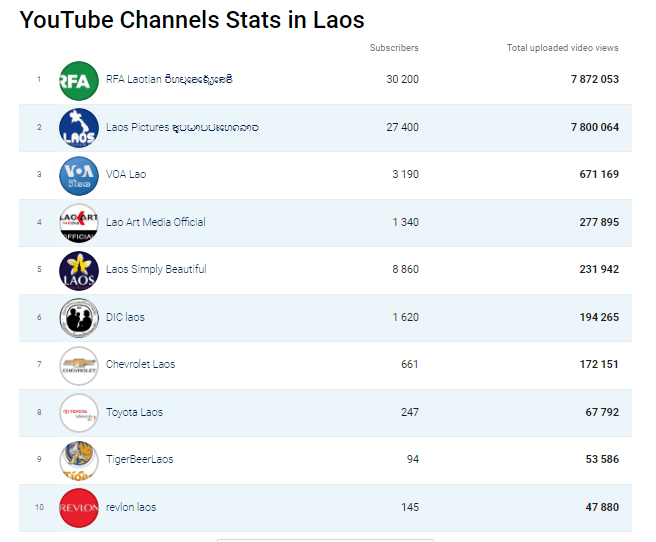
Task: Open the Chevrolet Laos channel link
Action: (140, 364)
